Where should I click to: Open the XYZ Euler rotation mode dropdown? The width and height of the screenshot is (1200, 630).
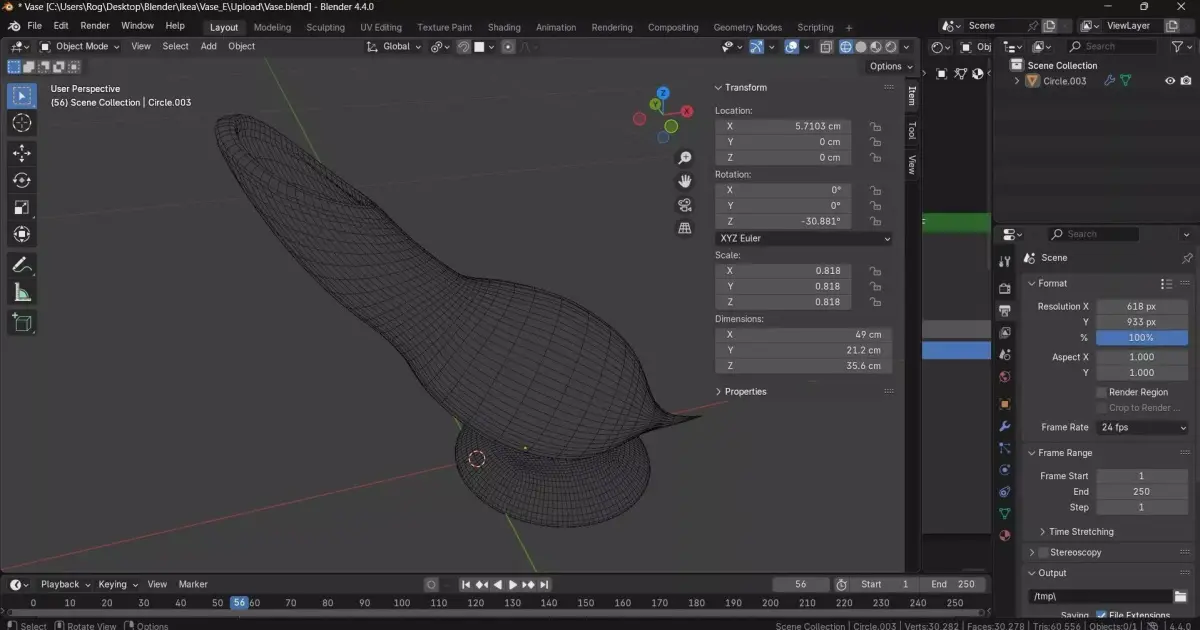pos(804,239)
